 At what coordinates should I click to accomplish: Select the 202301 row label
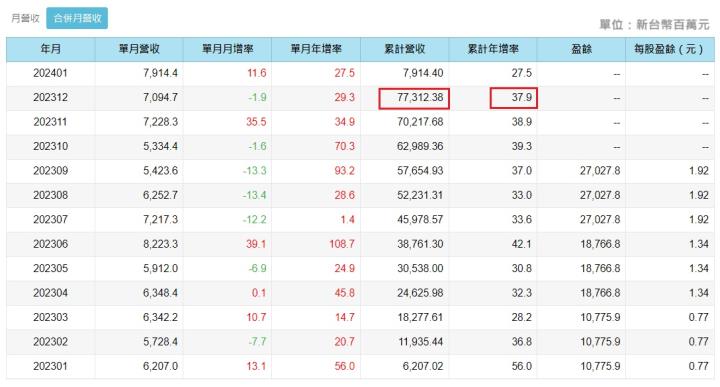coord(51,366)
